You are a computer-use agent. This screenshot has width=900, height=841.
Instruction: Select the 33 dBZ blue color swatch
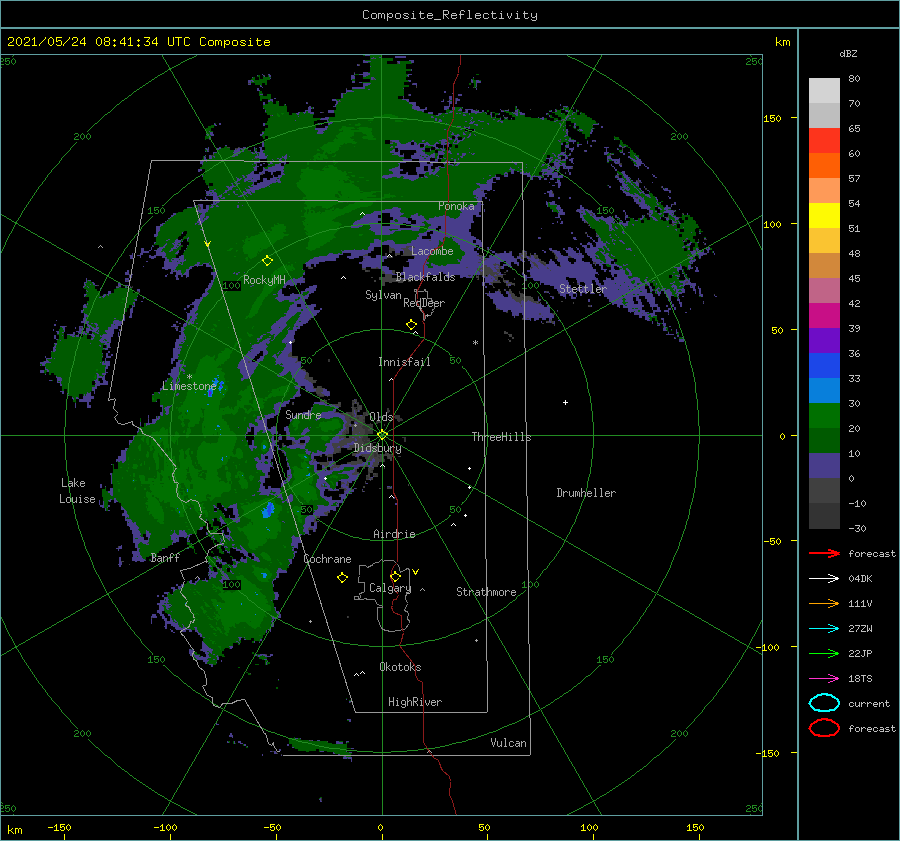coord(824,365)
